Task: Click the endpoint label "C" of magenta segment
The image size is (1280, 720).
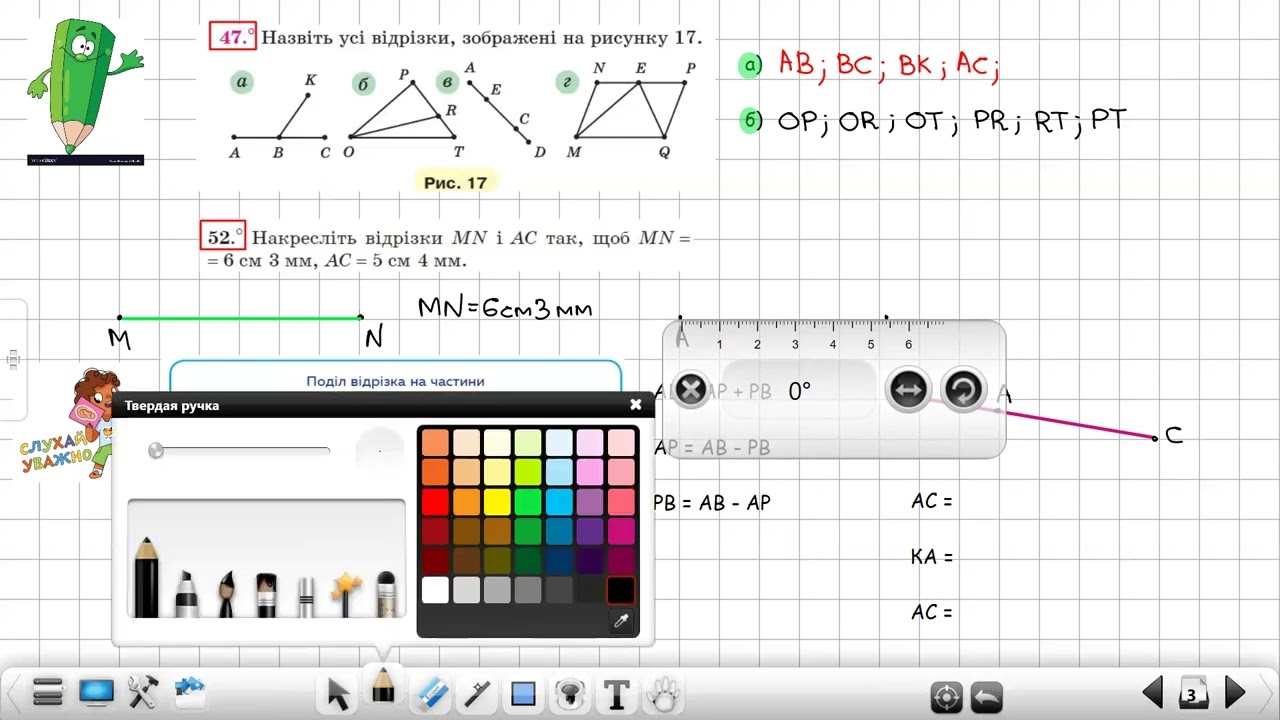Action: pyautogui.click(x=1174, y=435)
